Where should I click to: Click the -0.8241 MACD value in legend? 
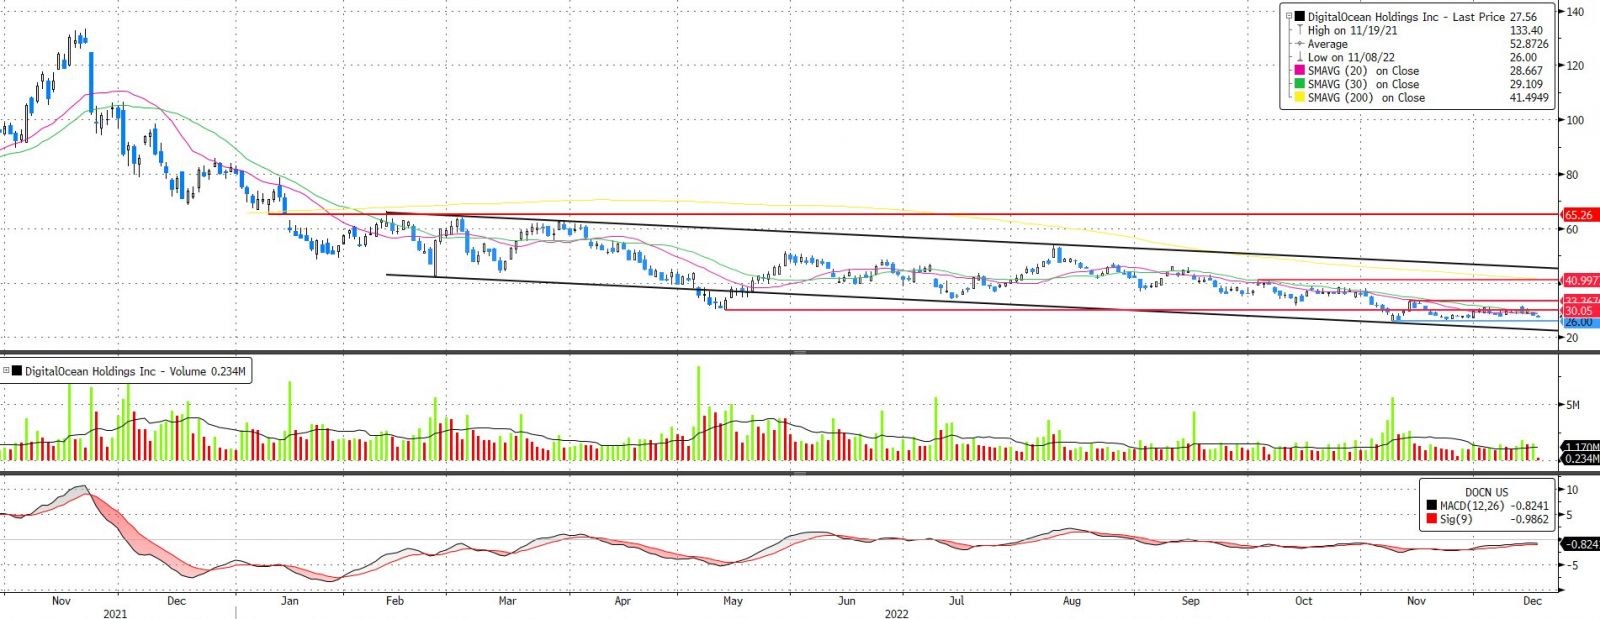tap(1528, 506)
